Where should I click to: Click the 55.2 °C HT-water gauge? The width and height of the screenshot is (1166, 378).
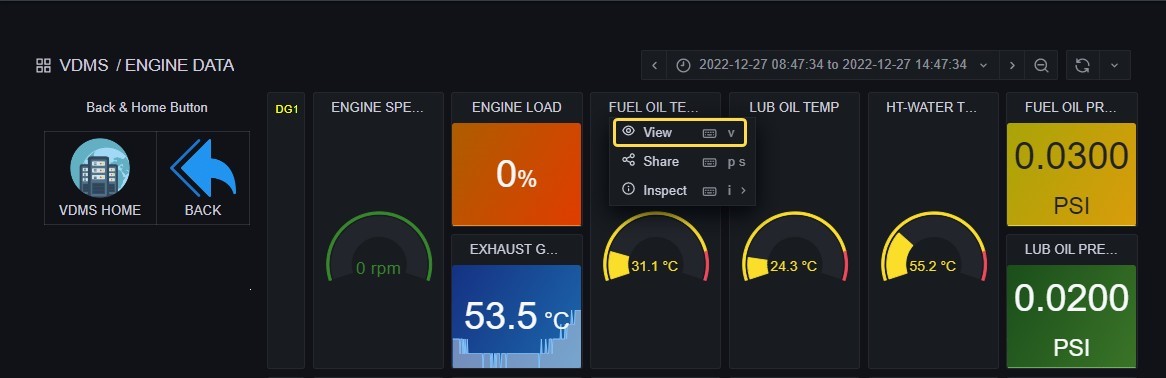[x=933, y=248]
